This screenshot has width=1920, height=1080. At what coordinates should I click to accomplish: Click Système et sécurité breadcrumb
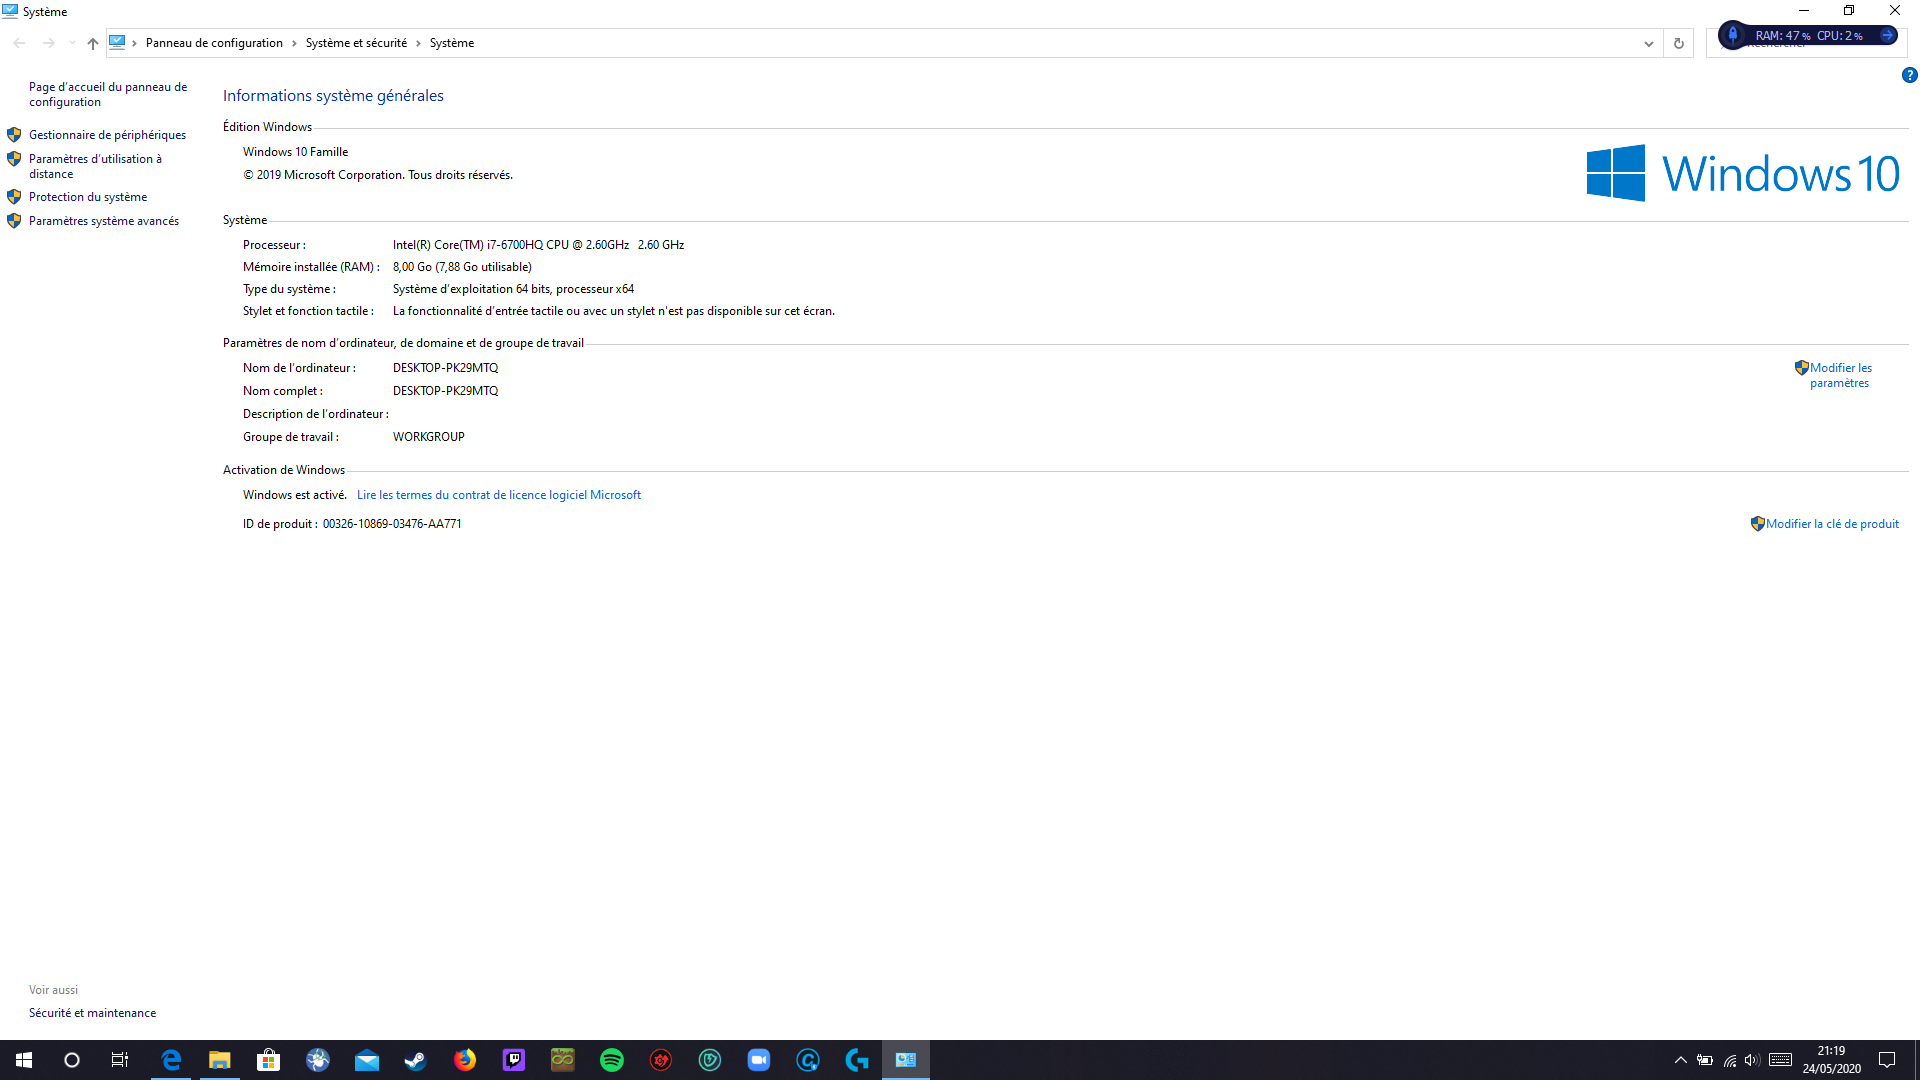[356, 43]
